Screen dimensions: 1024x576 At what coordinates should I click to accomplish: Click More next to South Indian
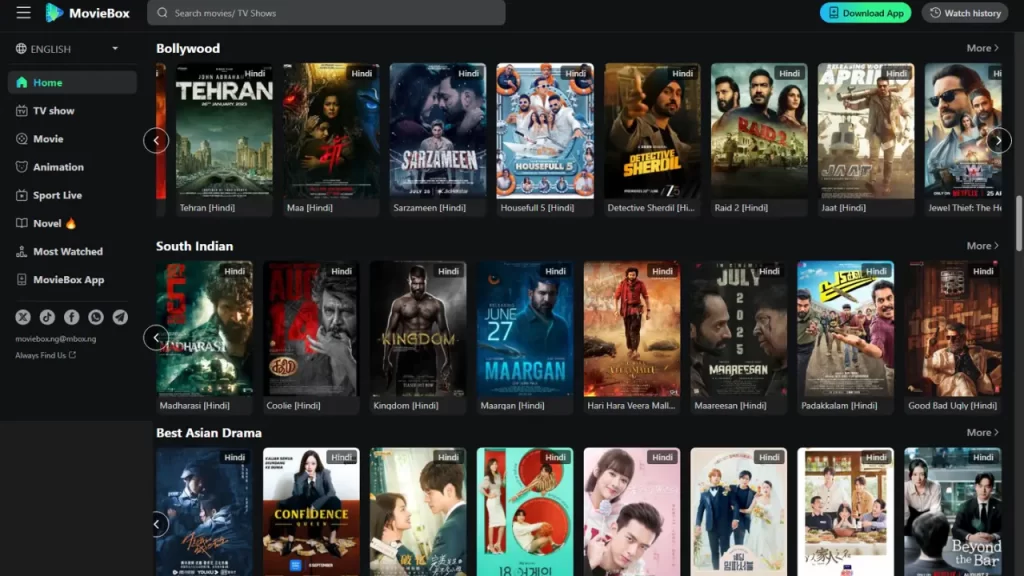point(982,246)
